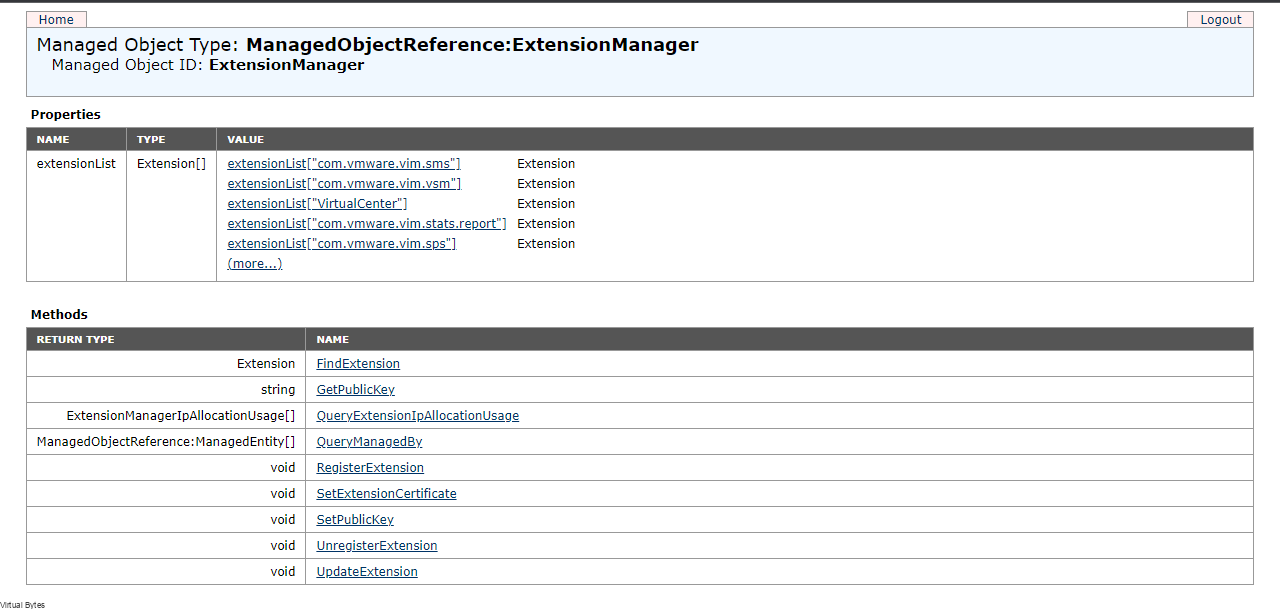Viewport: 1280px width, 609px height.
Task: Invoke the SetPublicKey method
Action: point(354,519)
